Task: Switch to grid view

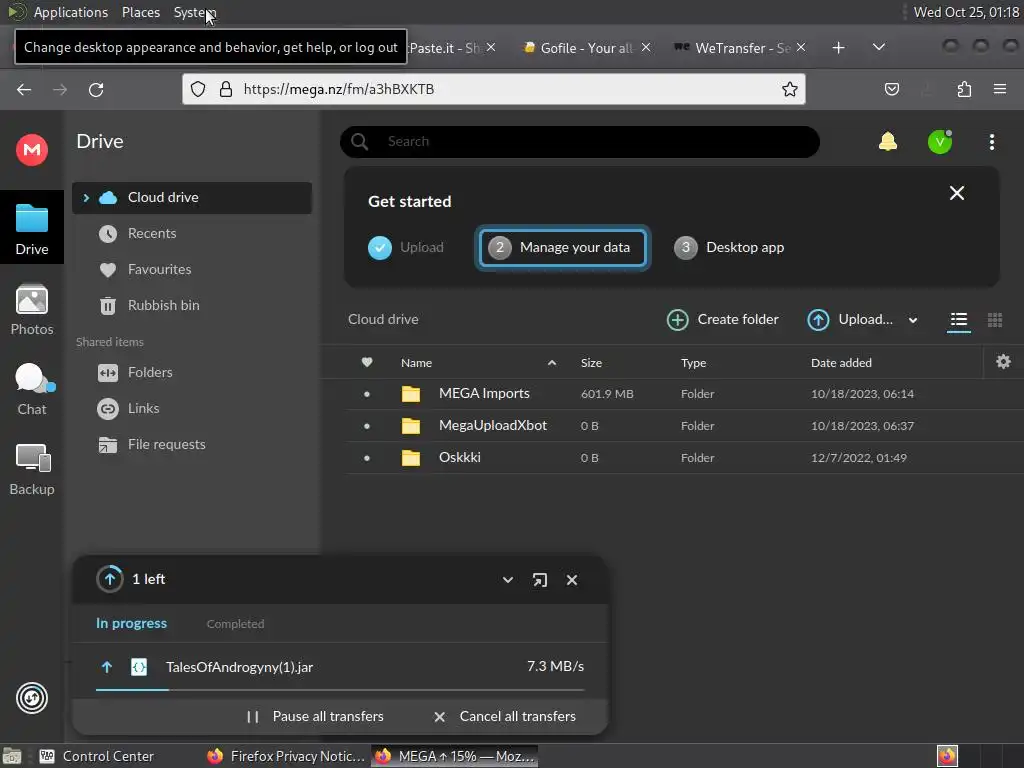Action: pyautogui.click(x=995, y=319)
